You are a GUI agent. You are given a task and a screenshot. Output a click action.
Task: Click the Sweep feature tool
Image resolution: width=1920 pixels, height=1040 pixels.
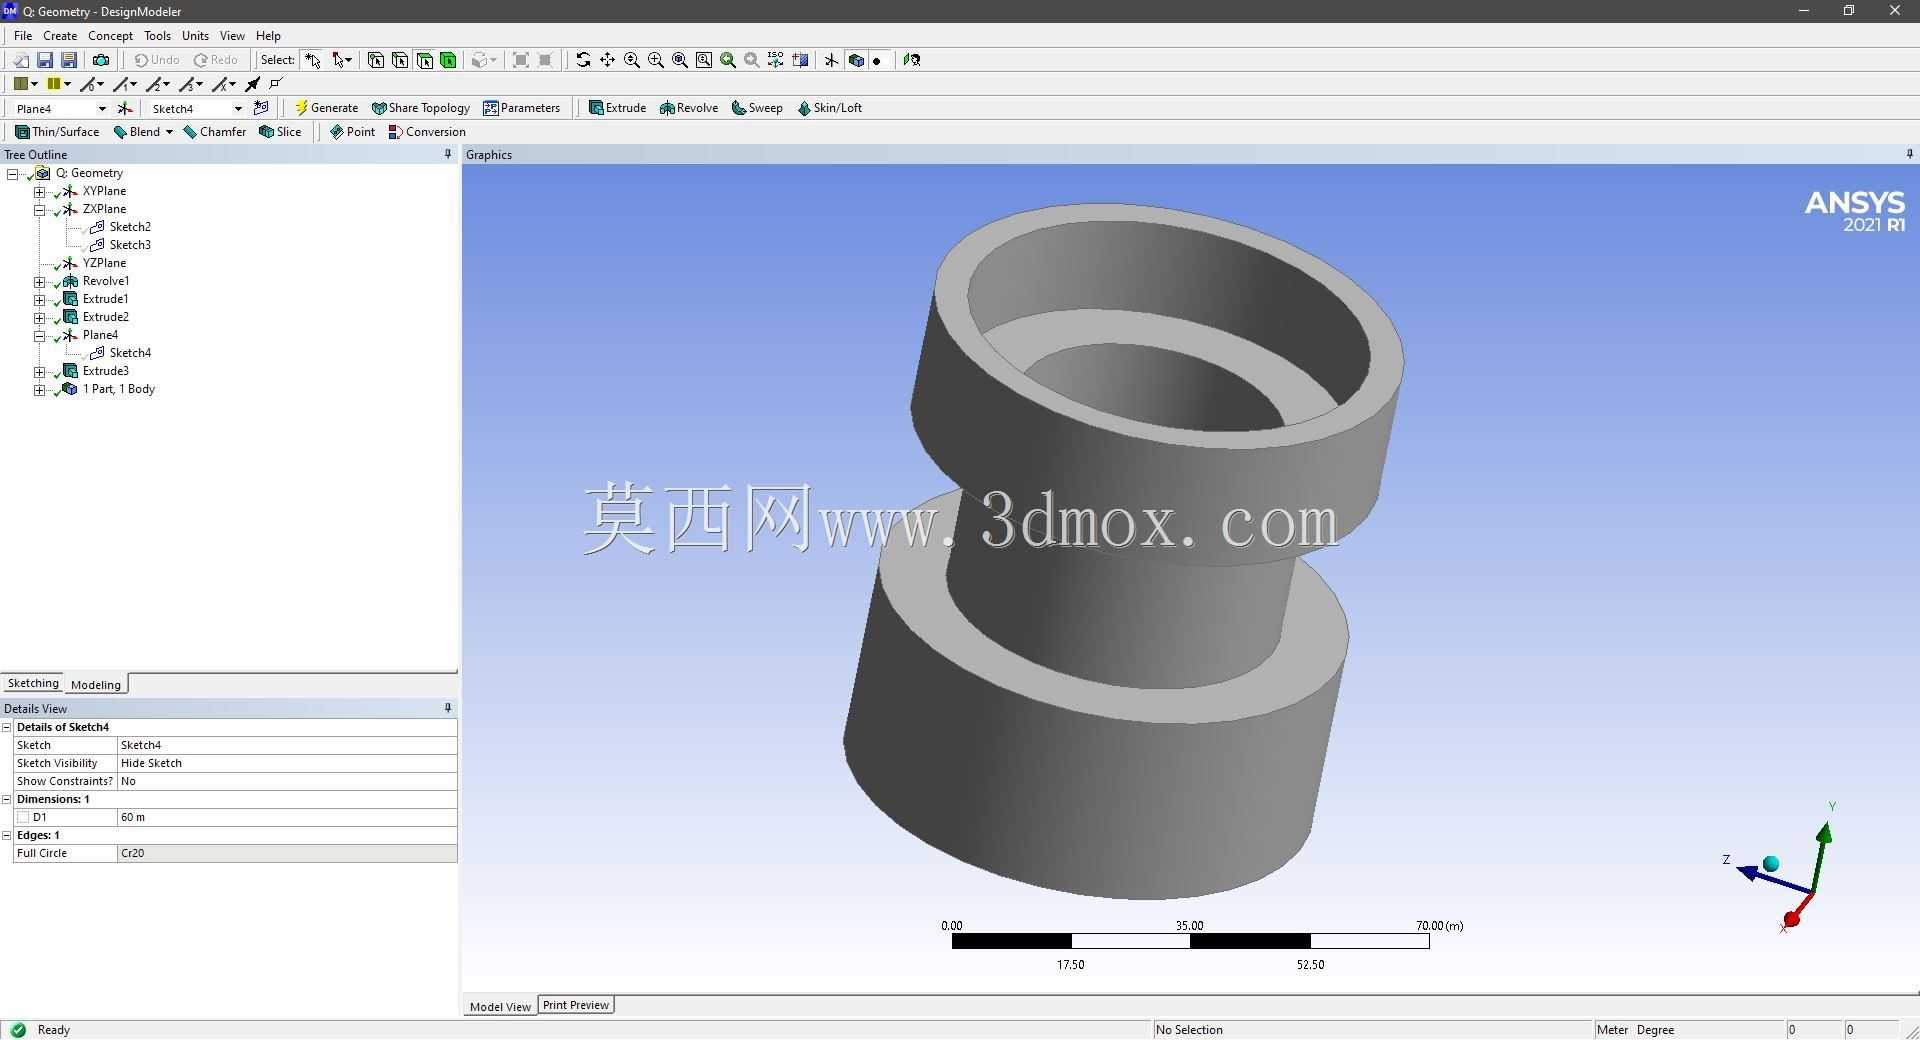tap(757, 108)
